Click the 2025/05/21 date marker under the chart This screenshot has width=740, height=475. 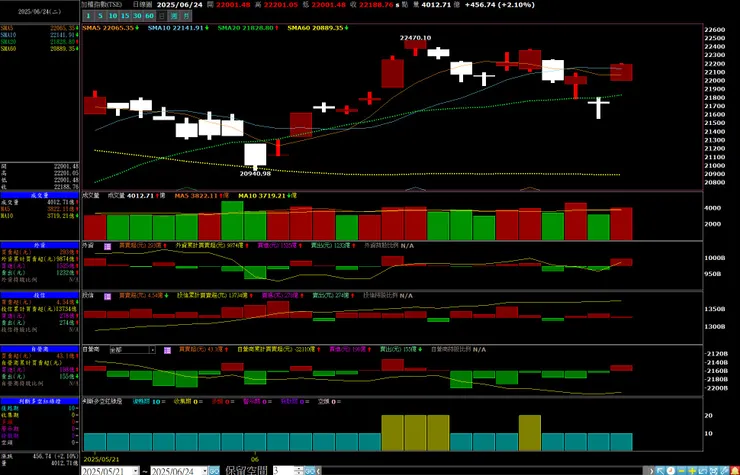101,459
